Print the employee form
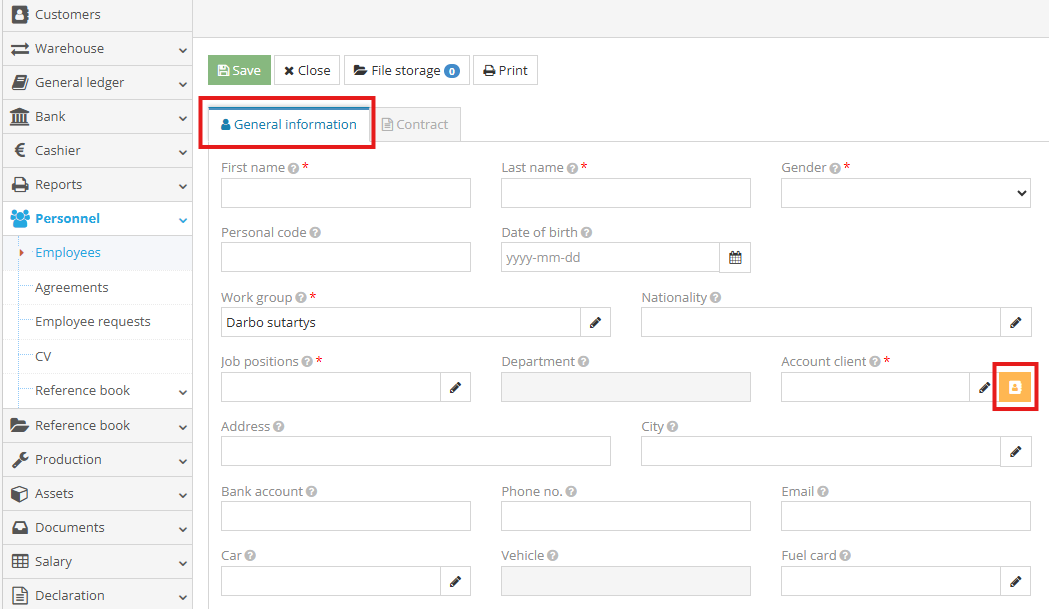1049x609 pixels. [x=505, y=71]
